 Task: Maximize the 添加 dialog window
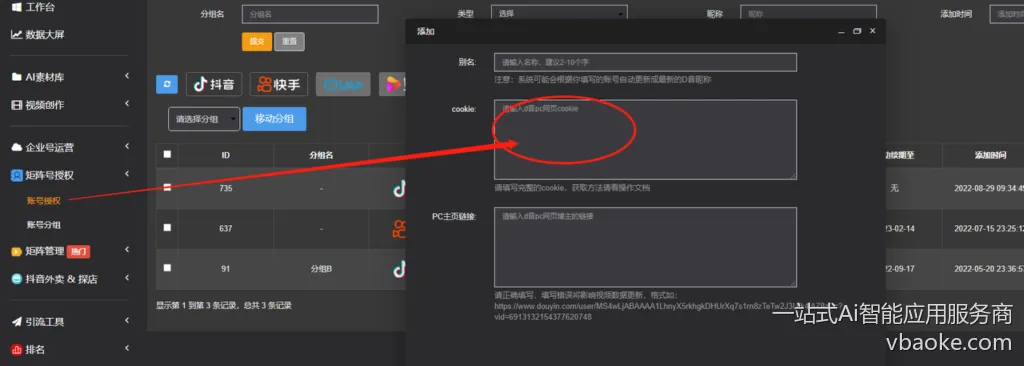pos(857,31)
